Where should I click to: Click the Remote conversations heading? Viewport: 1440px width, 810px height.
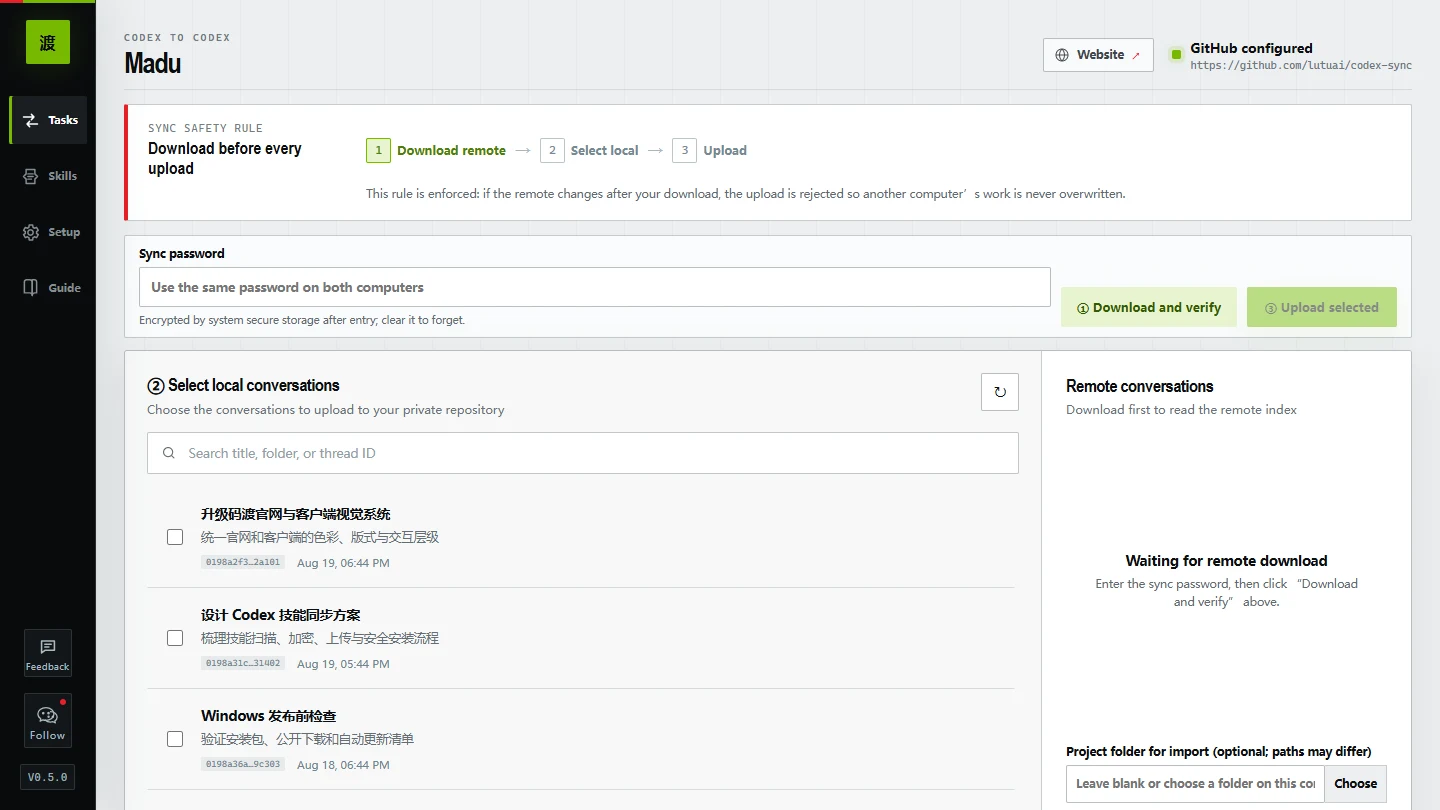point(1140,386)
